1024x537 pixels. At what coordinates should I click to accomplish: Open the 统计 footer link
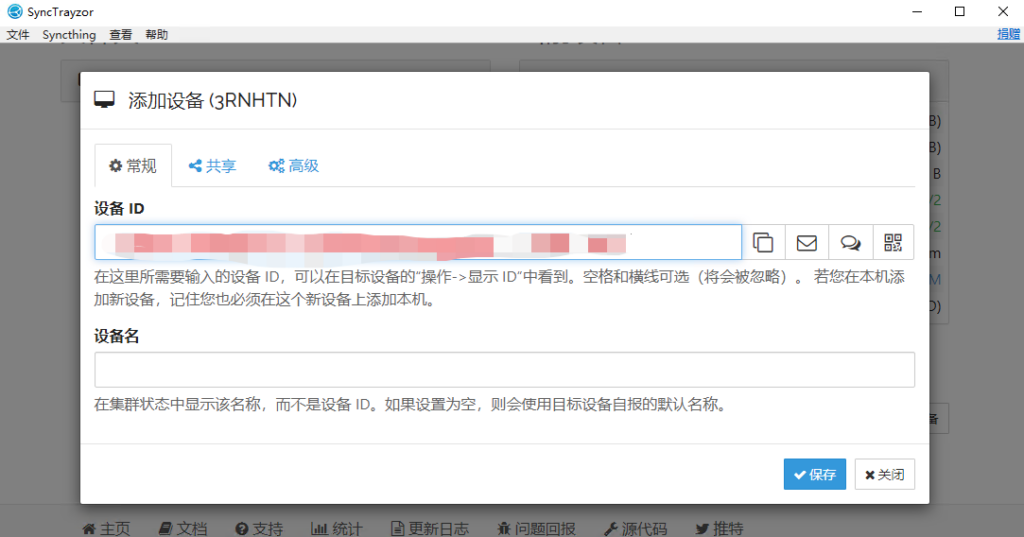336,529
